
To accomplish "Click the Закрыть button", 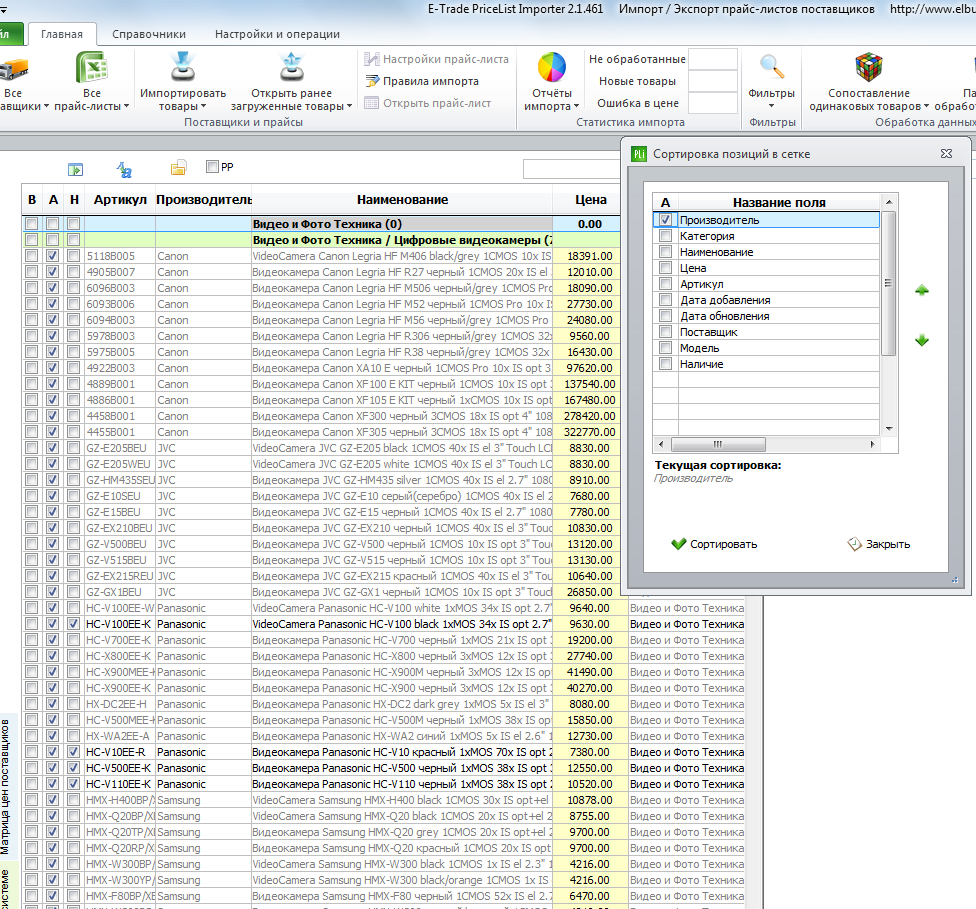I will click(878, 544).
